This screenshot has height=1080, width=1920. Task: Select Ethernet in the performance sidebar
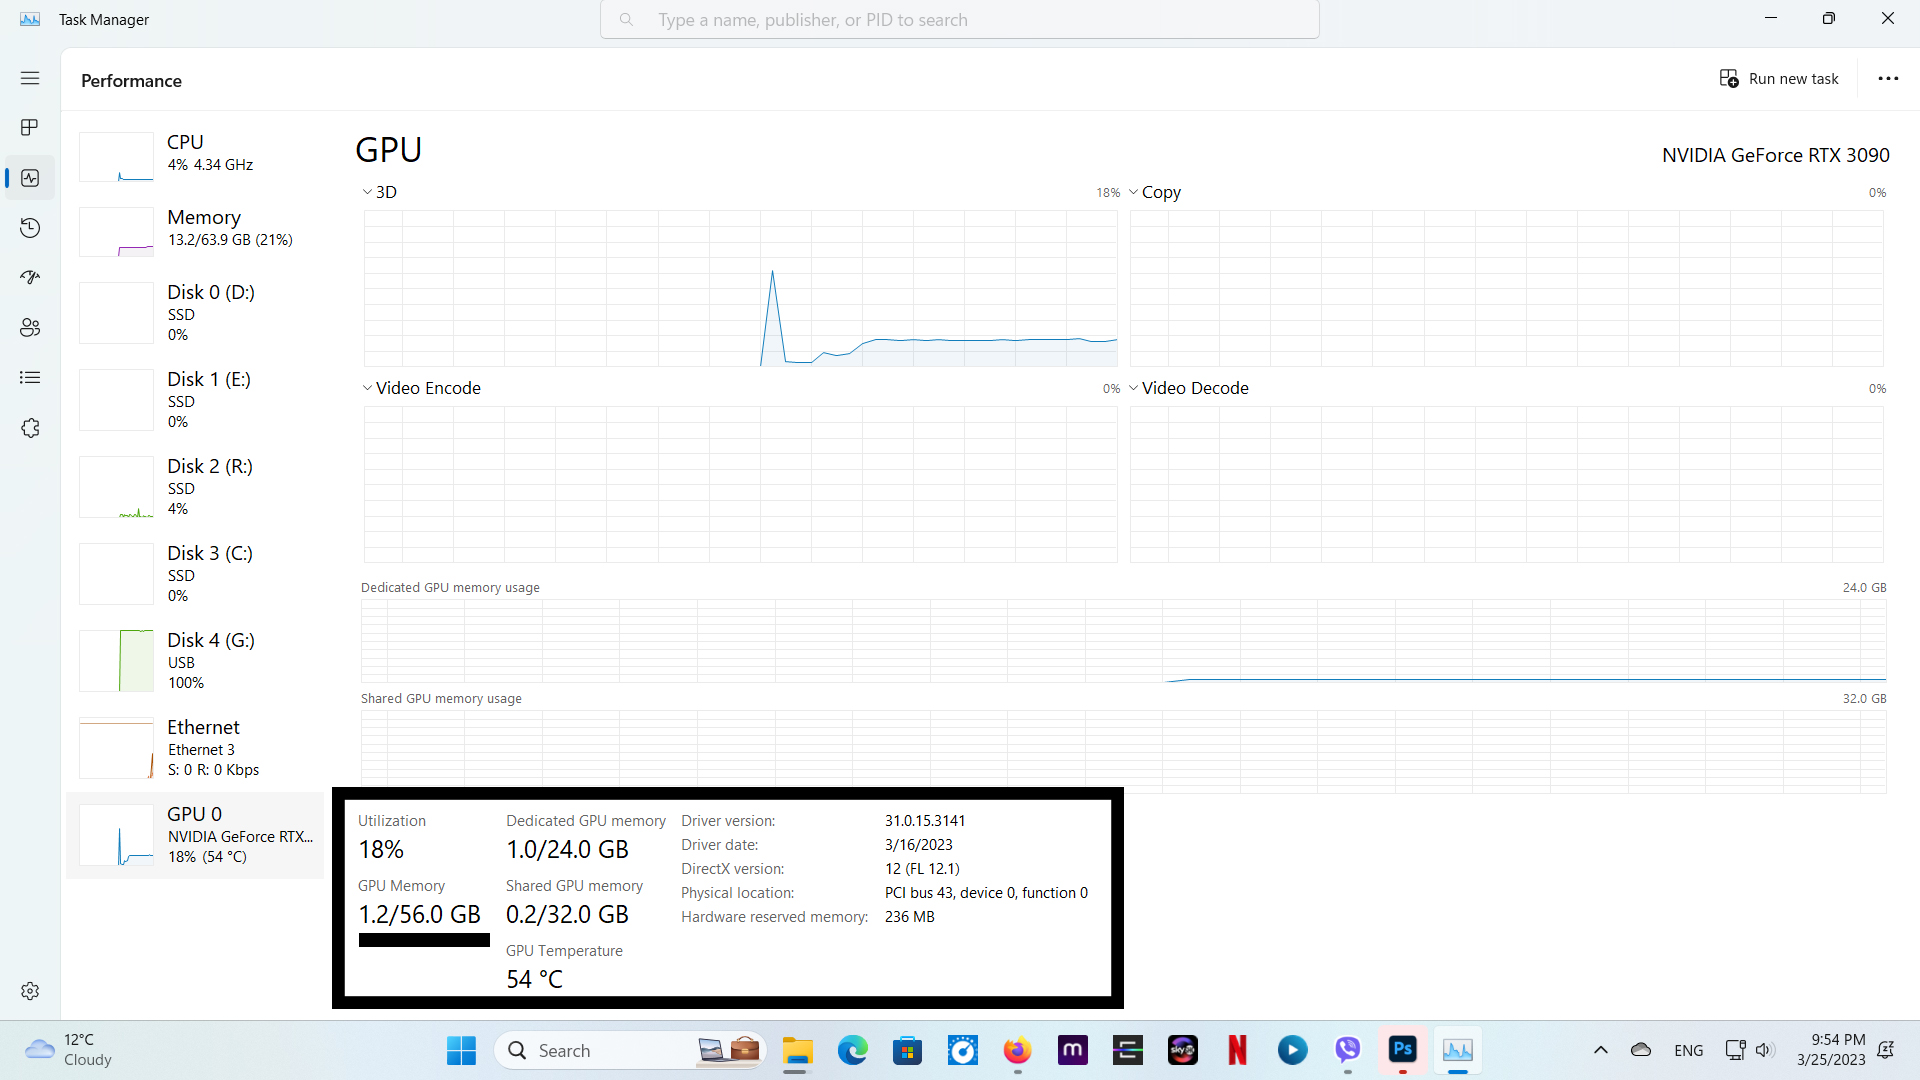click(200, 747)
